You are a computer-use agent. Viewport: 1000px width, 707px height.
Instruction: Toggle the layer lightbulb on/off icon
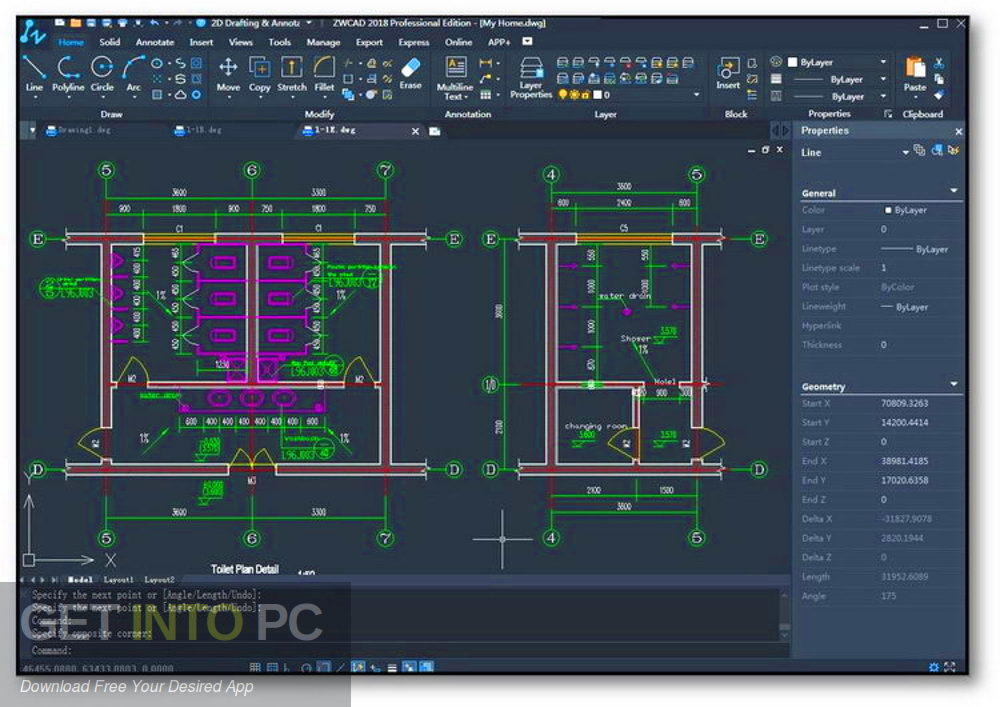[562, 94]
